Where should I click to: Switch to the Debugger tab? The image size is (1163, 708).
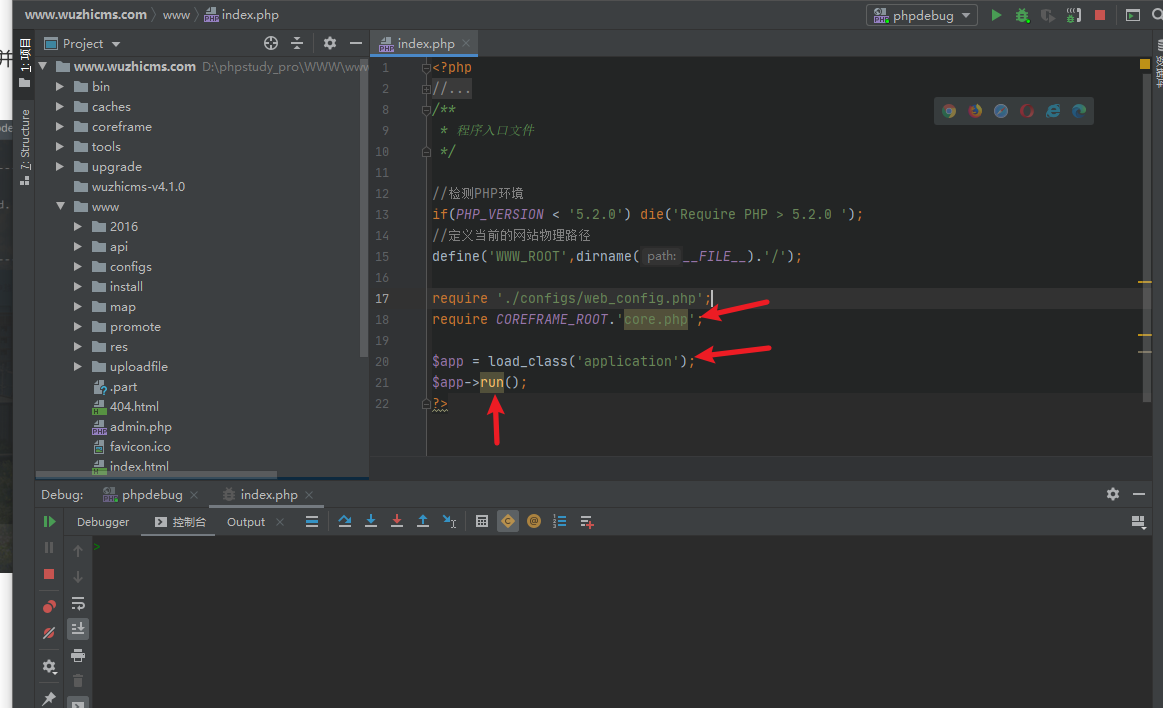pos(103,522)
